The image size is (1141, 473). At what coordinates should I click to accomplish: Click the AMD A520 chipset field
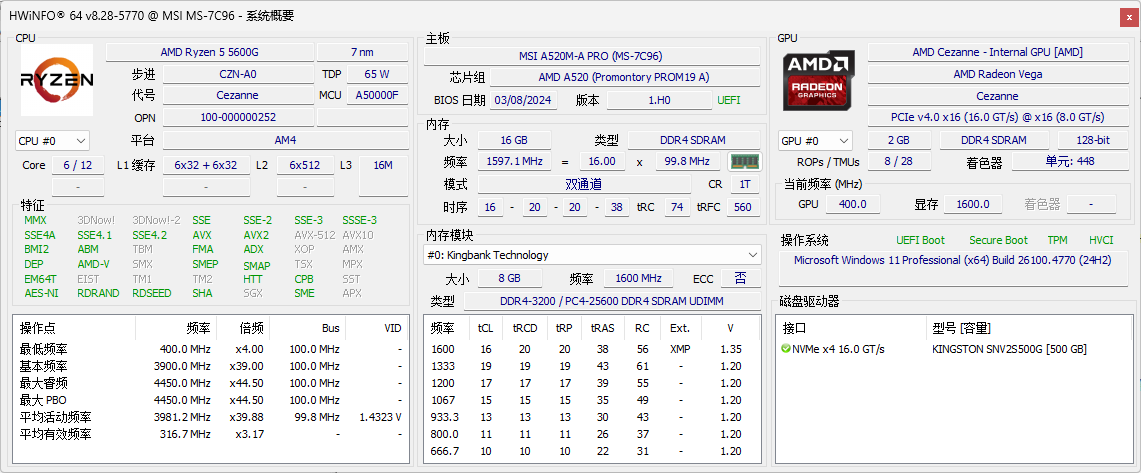click(624, 77)
